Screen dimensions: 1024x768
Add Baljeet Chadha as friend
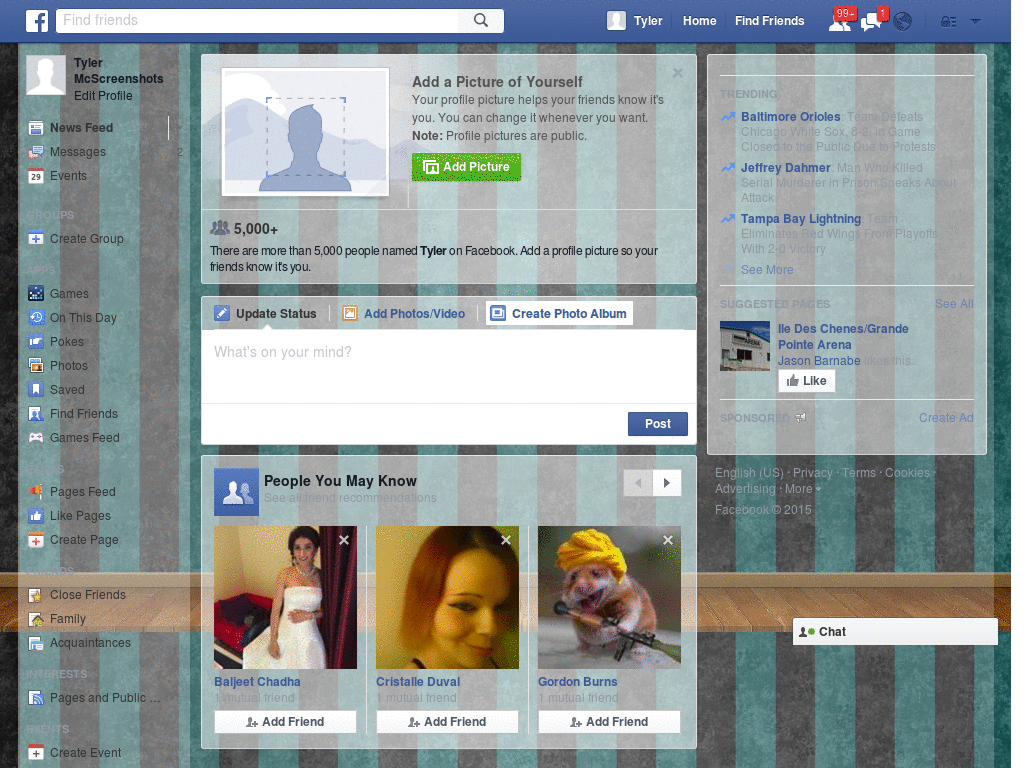(x=285, y=722)
